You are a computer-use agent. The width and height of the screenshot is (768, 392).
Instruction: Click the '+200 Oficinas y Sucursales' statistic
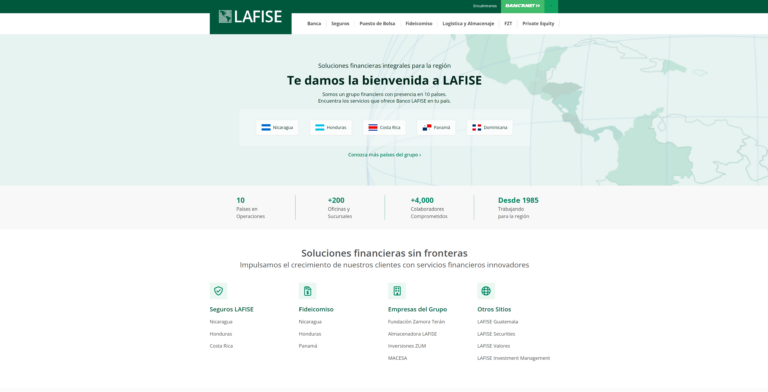pos(340,208)
